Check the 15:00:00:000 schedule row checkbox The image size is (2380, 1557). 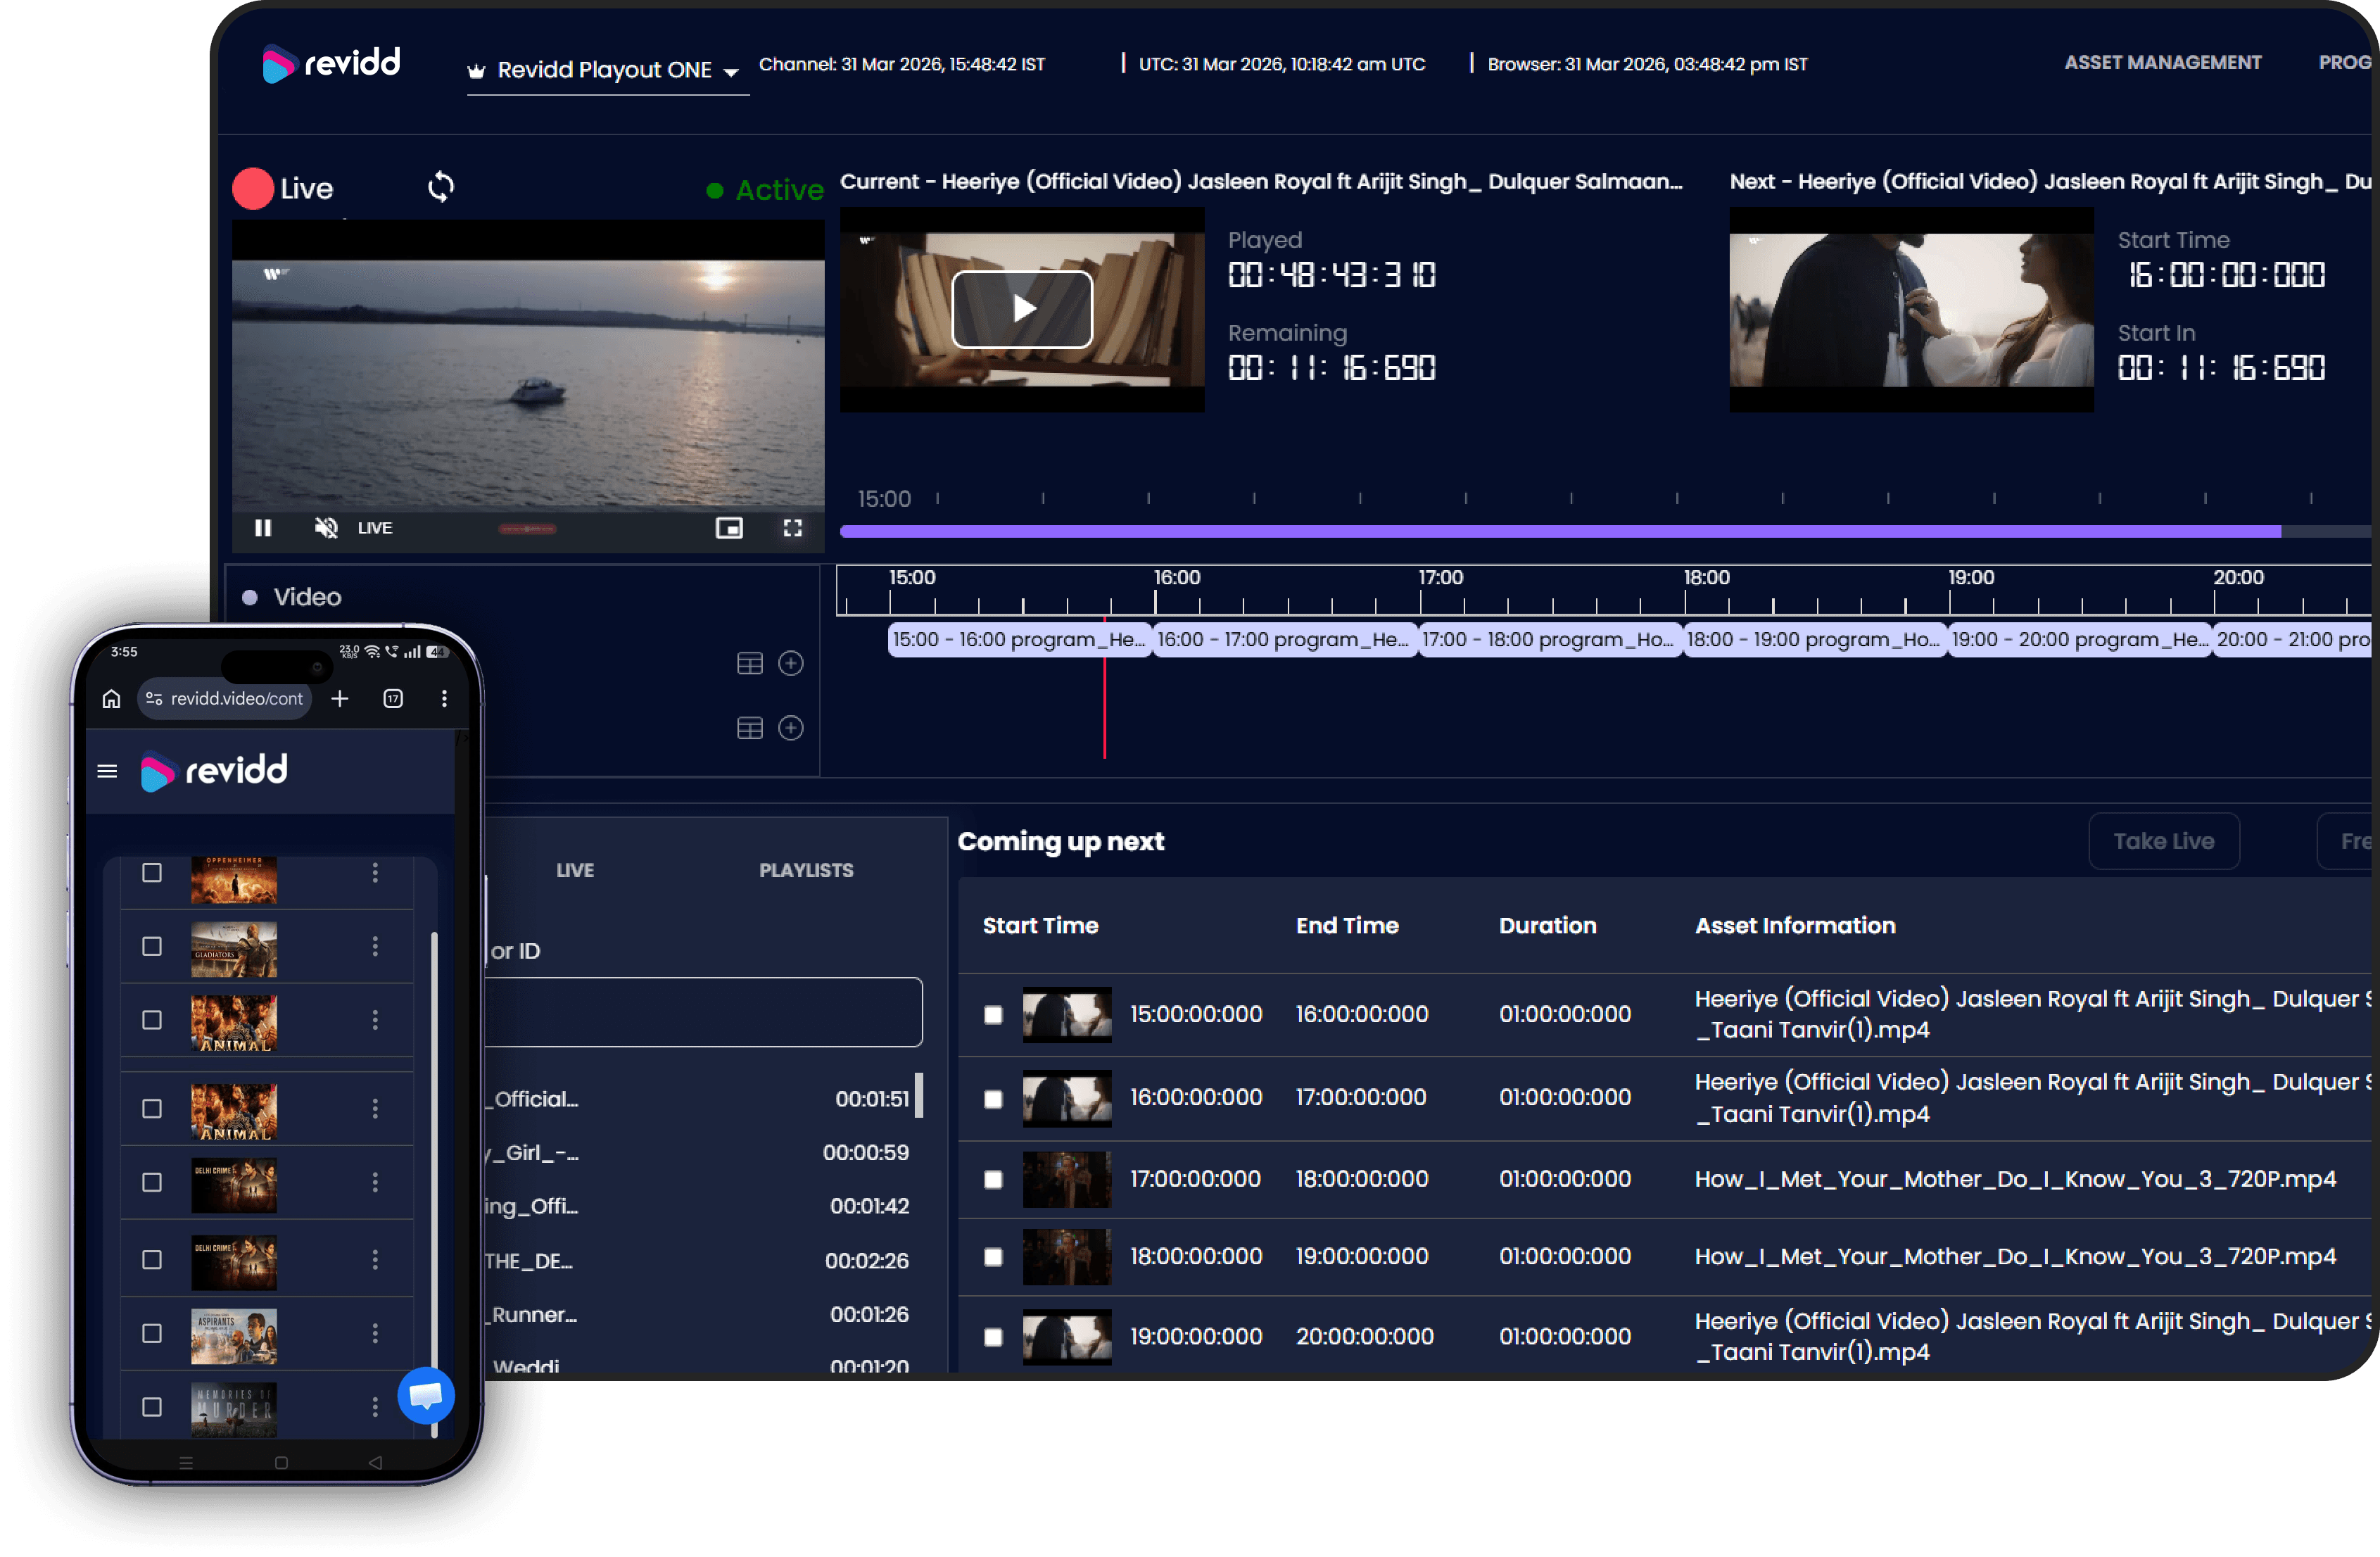point(993,1015)
